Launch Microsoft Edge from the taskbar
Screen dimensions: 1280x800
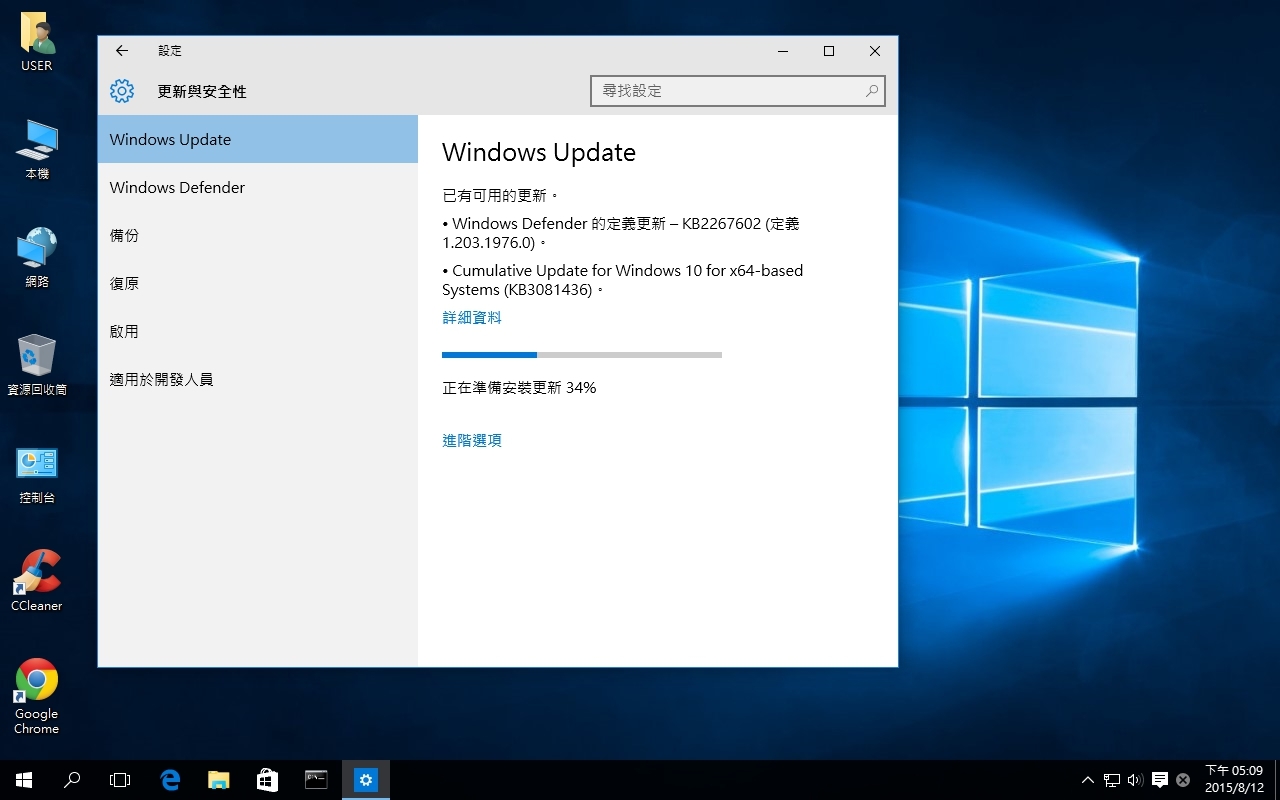click(170, 780)
